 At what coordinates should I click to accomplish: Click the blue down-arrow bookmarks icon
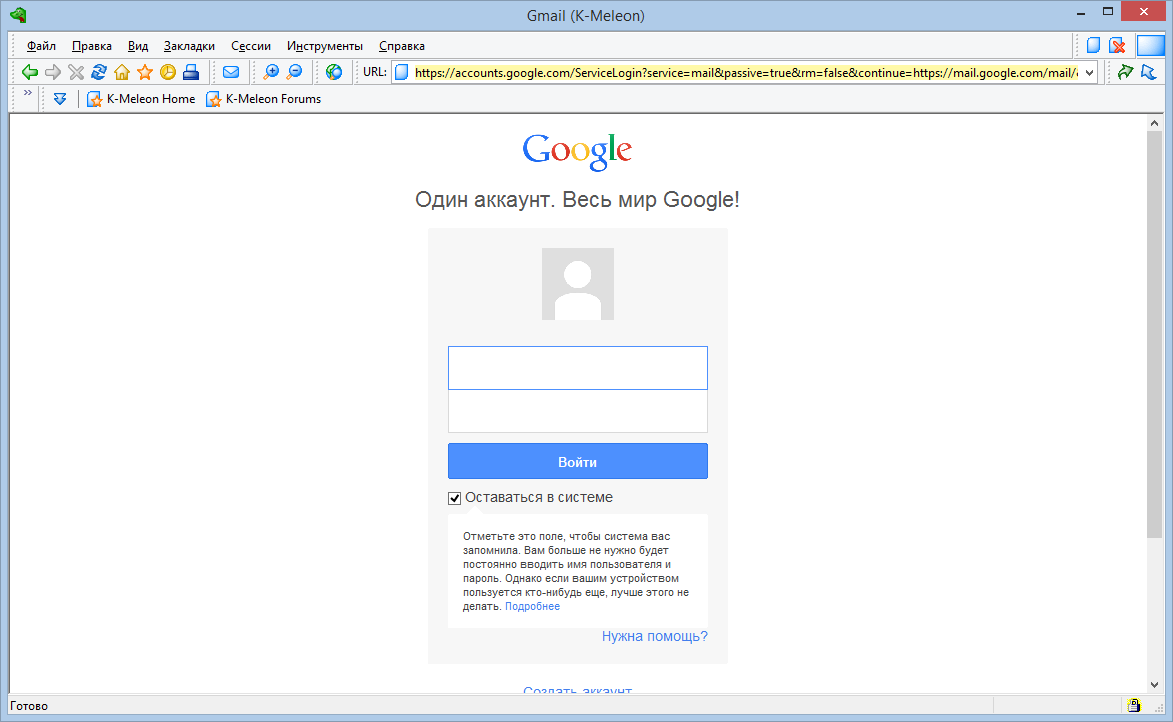[x=60, y=99]
